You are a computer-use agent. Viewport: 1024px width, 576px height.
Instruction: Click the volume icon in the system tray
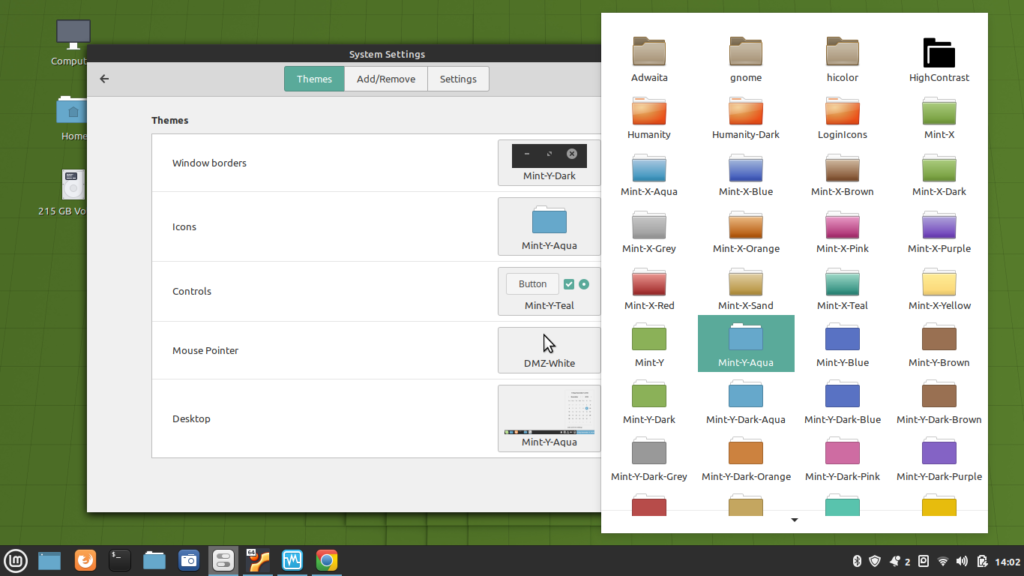tap(962, 561)
